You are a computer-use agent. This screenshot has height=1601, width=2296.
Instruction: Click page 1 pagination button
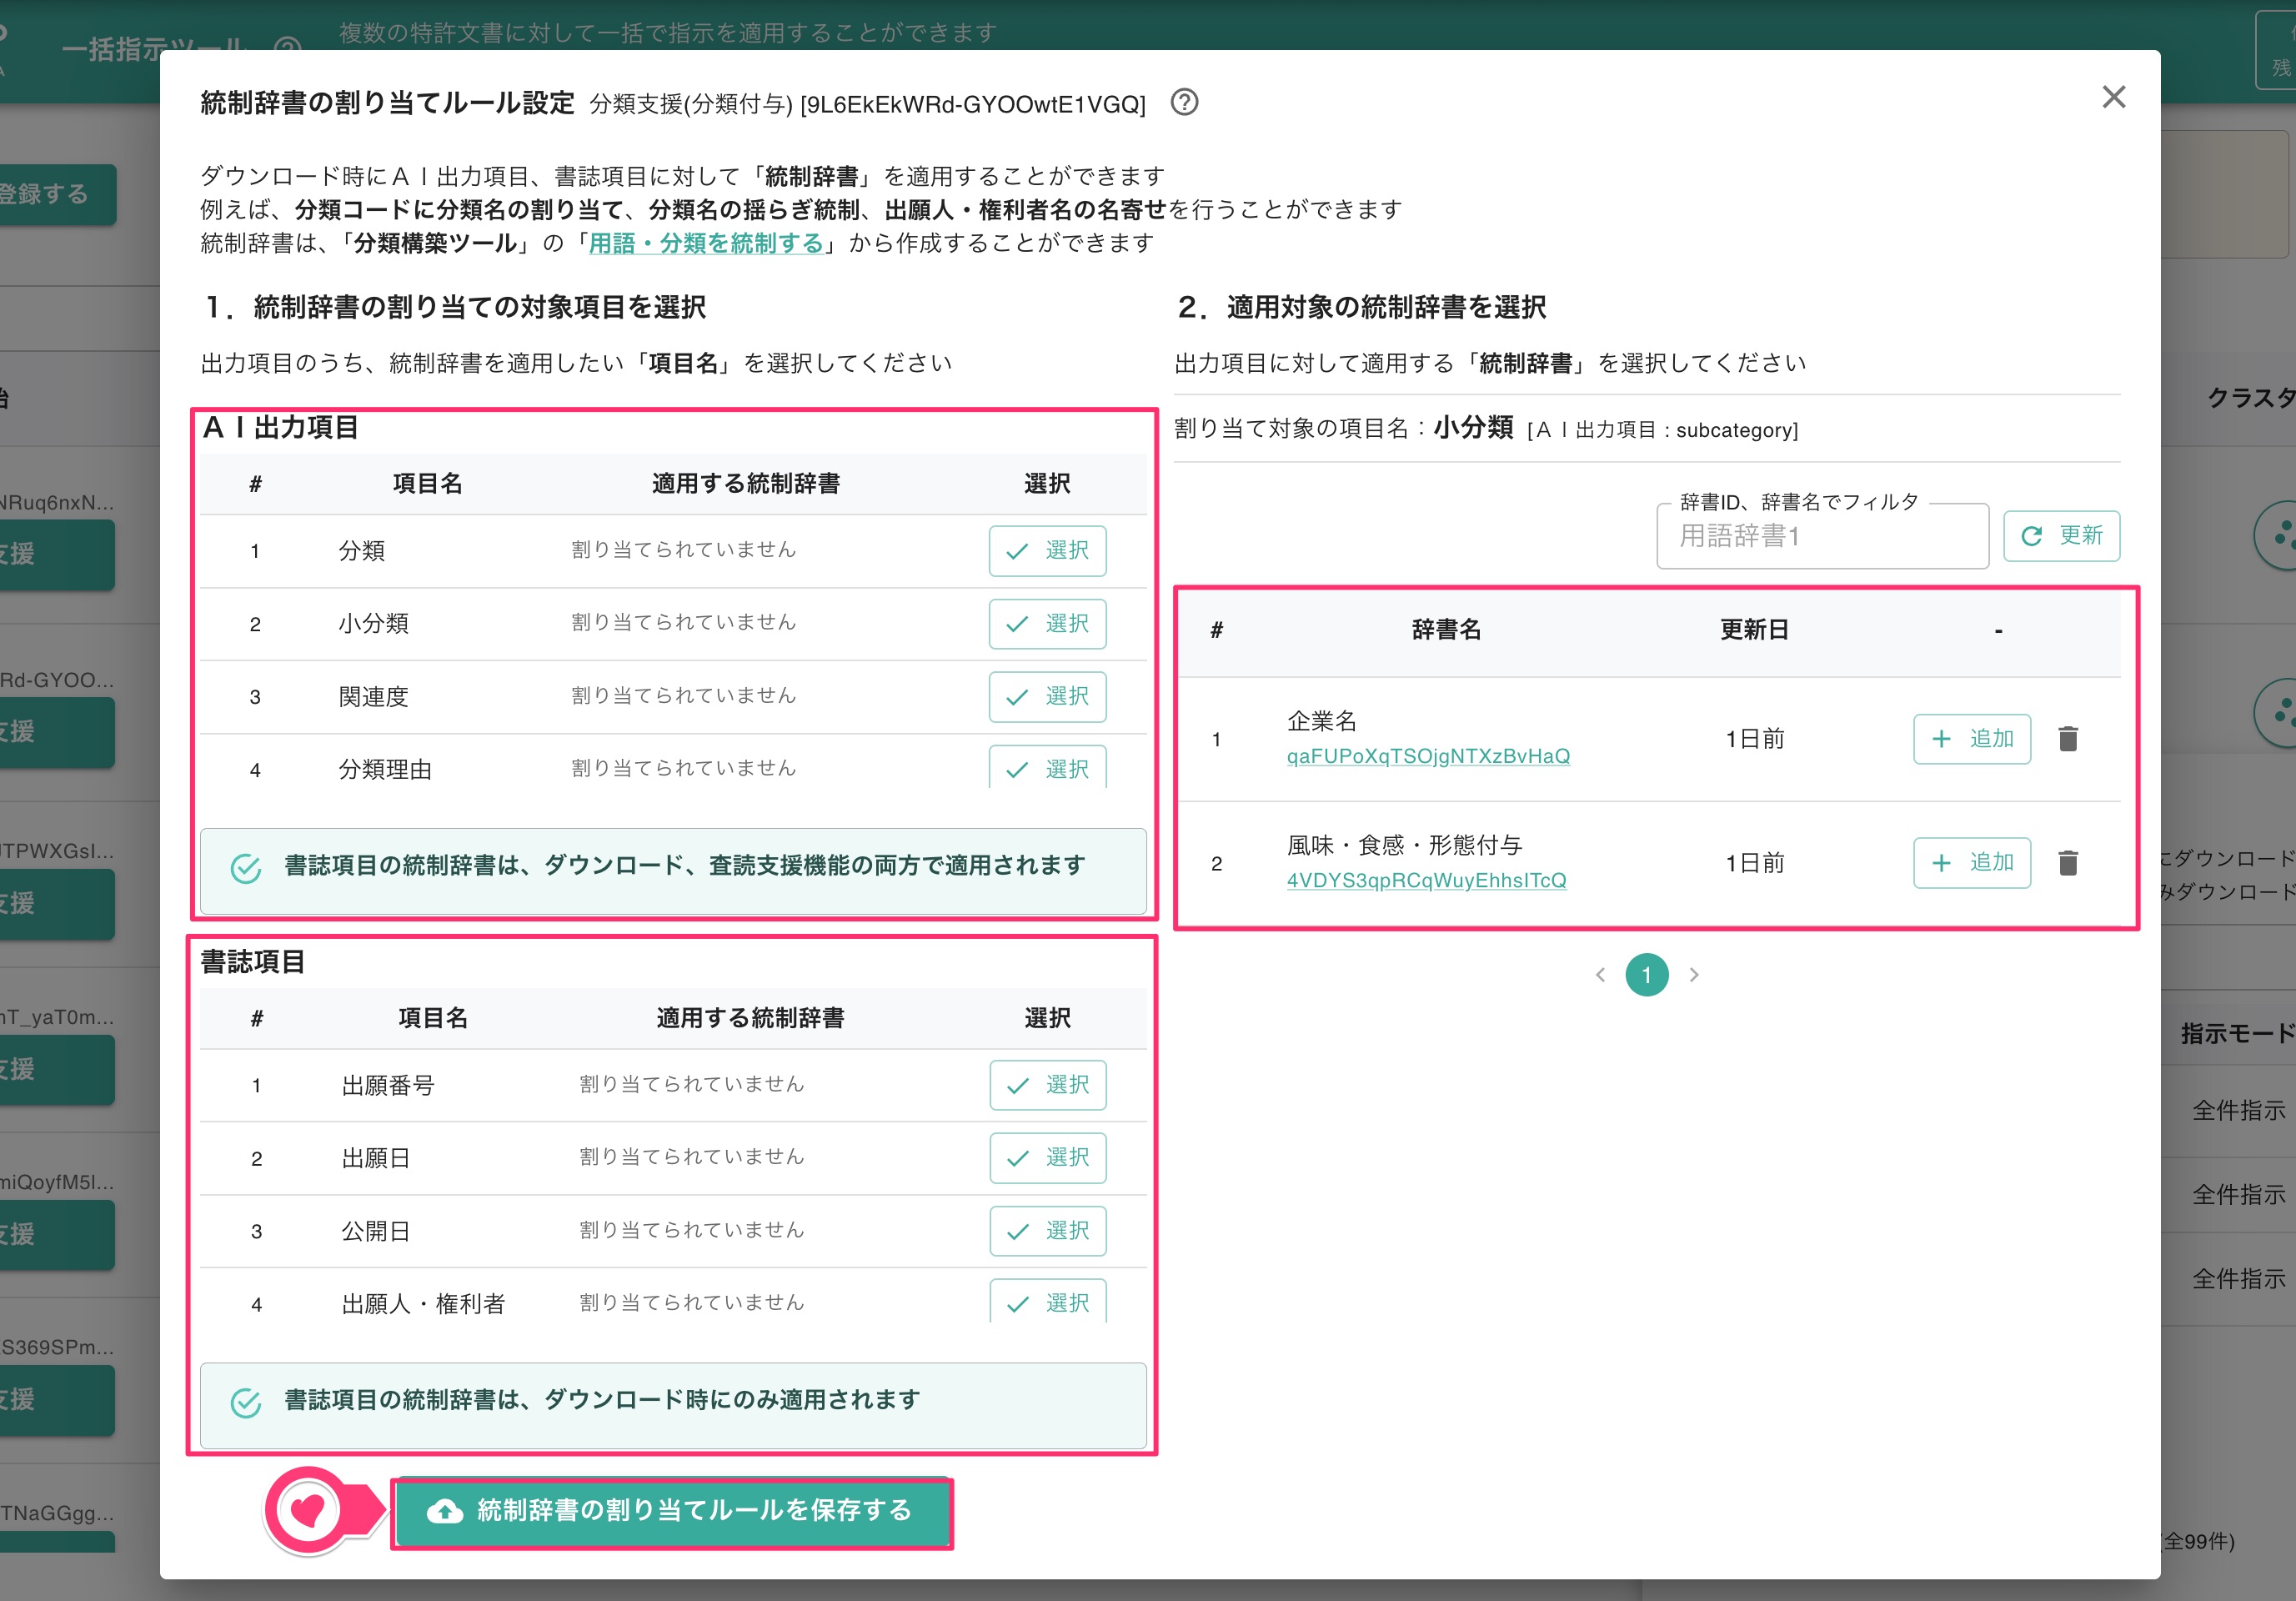(x=1646, y=974)
